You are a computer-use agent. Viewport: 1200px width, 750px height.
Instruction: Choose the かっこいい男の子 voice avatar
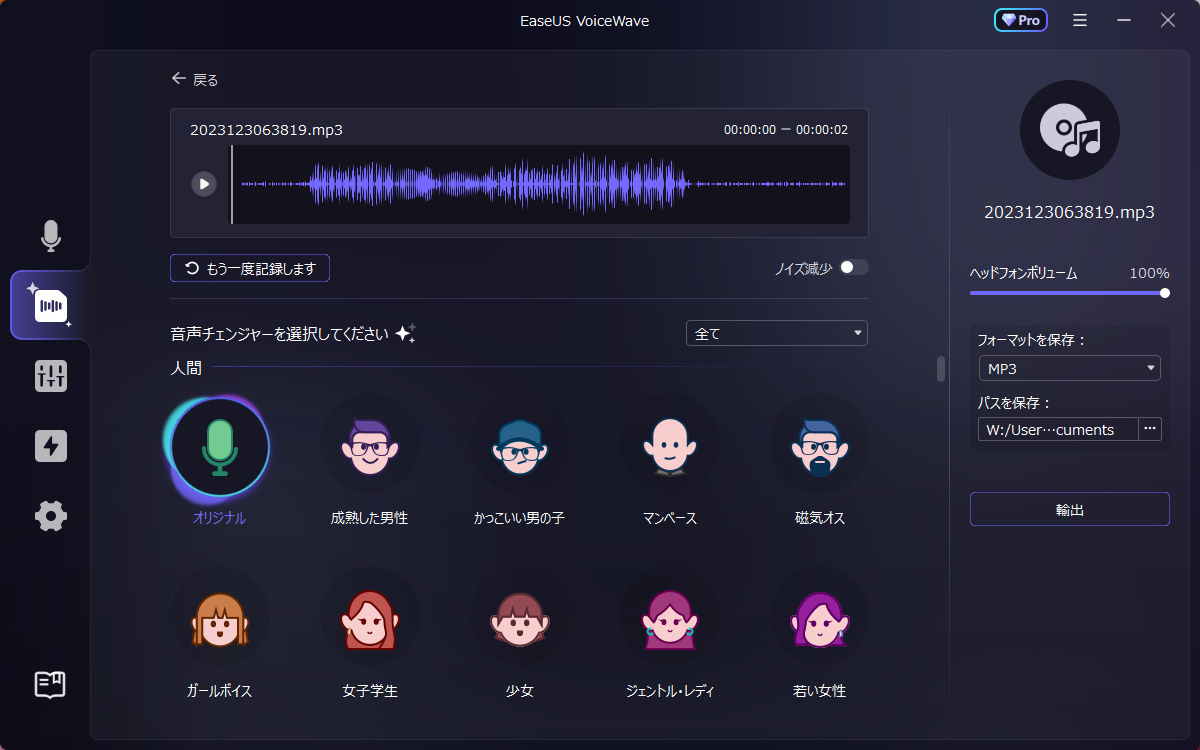coord(519,445)
